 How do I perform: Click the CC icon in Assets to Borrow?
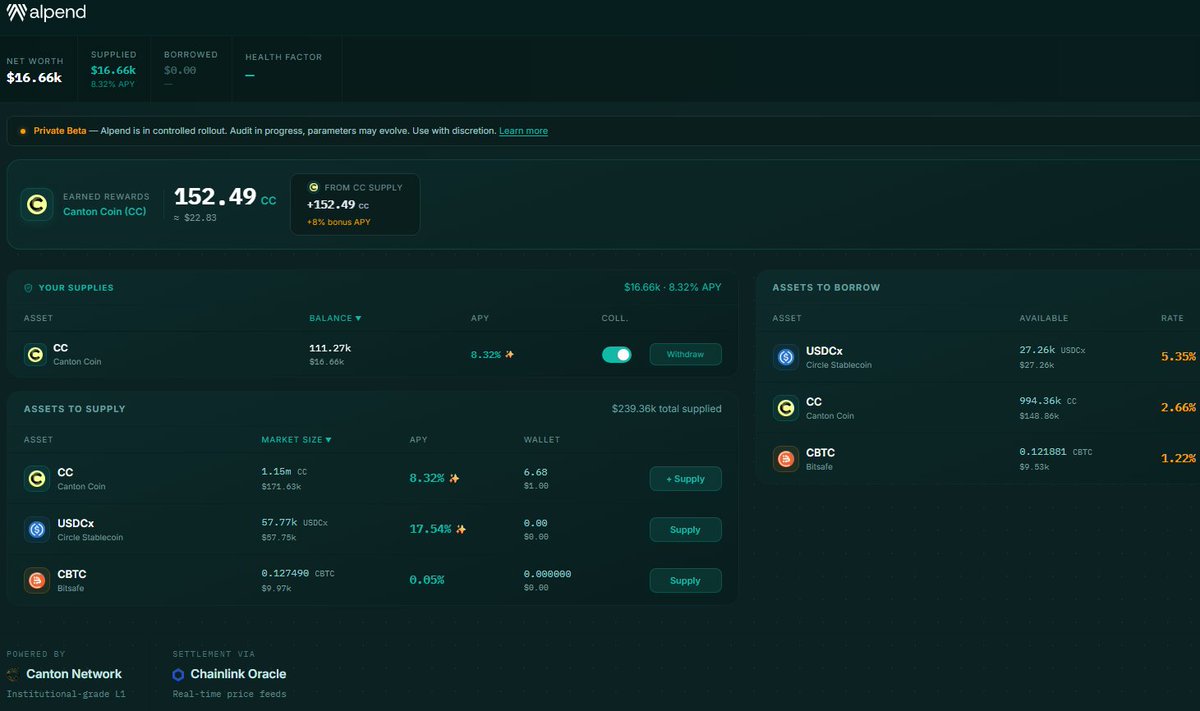(x=785, y=408)
